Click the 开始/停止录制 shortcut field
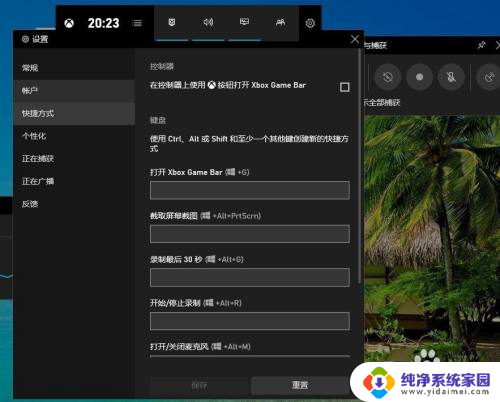This screenshot has width=500, height=402. point(250,321)
